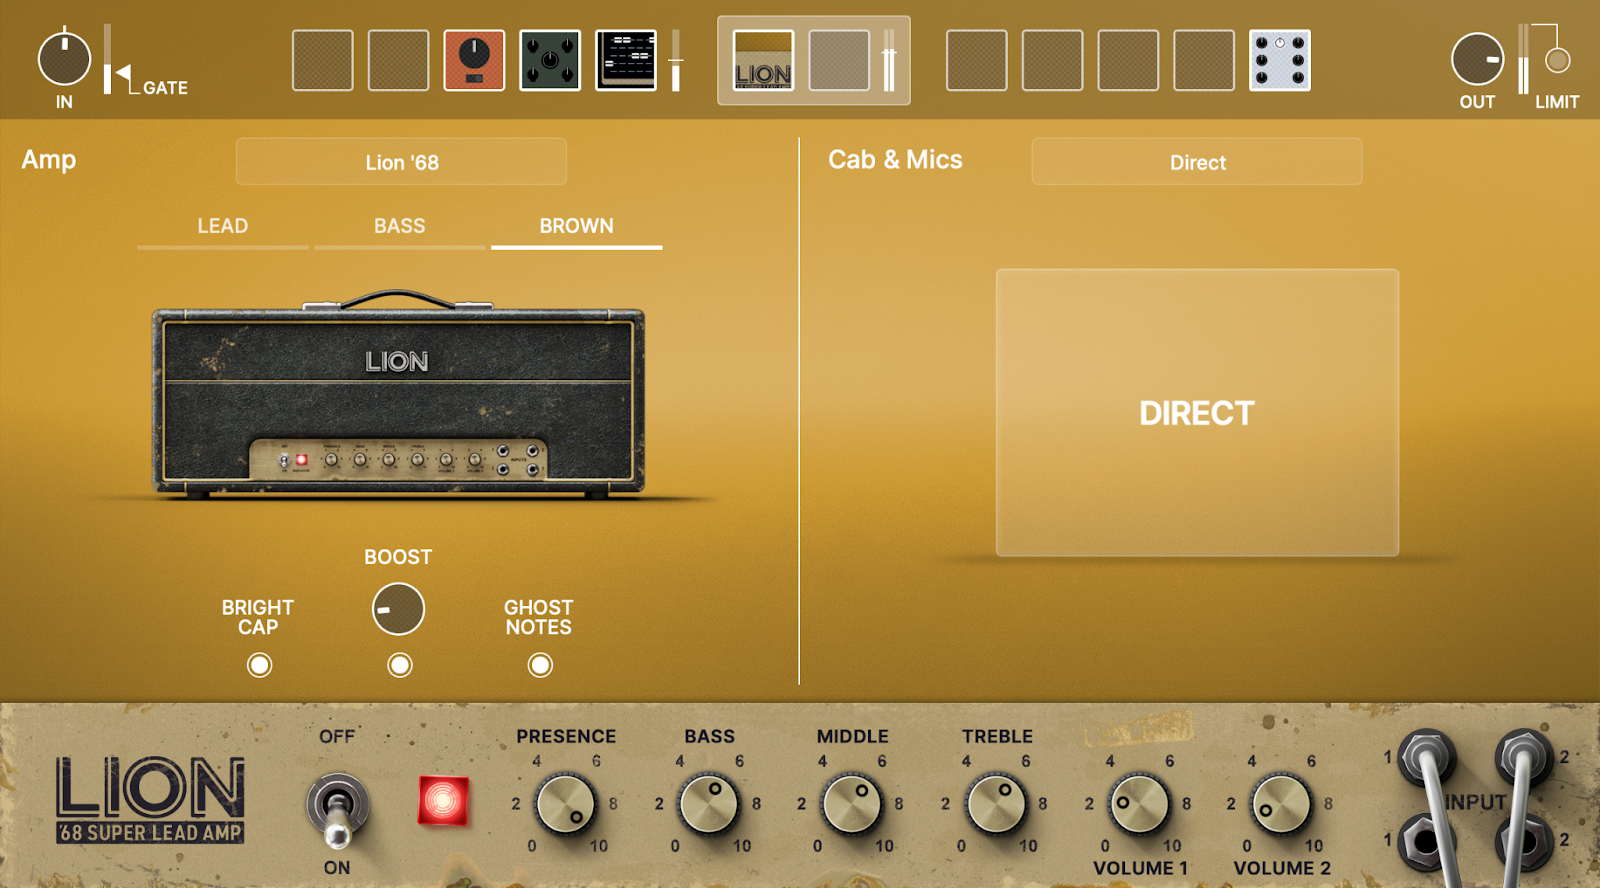Image resolution: width=1600 pixels, height=888 pixels.
Task: Select the first empty post-effect slot
Action: (976, 60)
